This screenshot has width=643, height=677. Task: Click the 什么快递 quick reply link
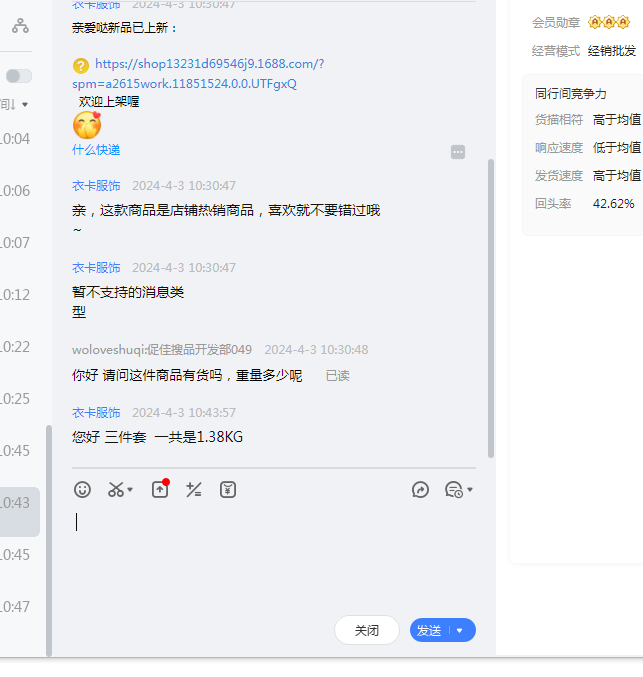[96, 150]
